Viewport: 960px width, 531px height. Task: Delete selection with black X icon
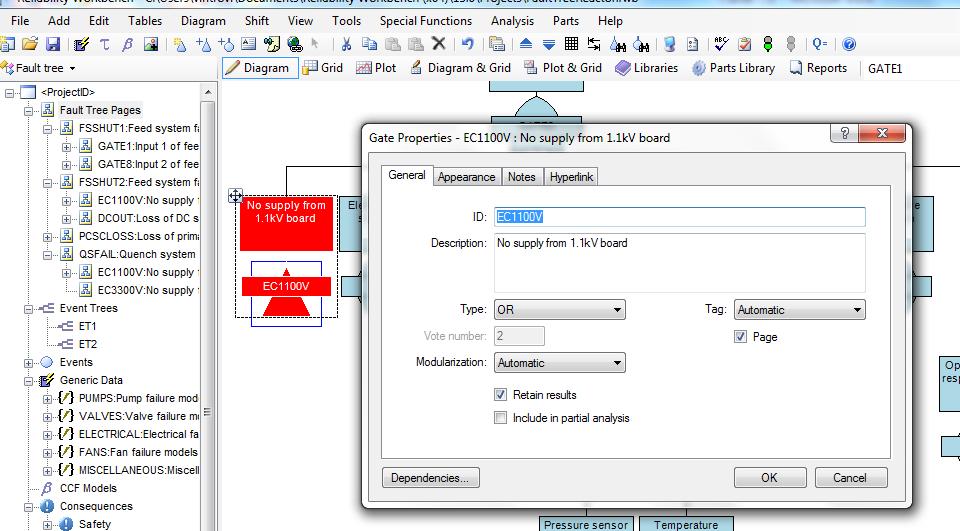(438, 44)
